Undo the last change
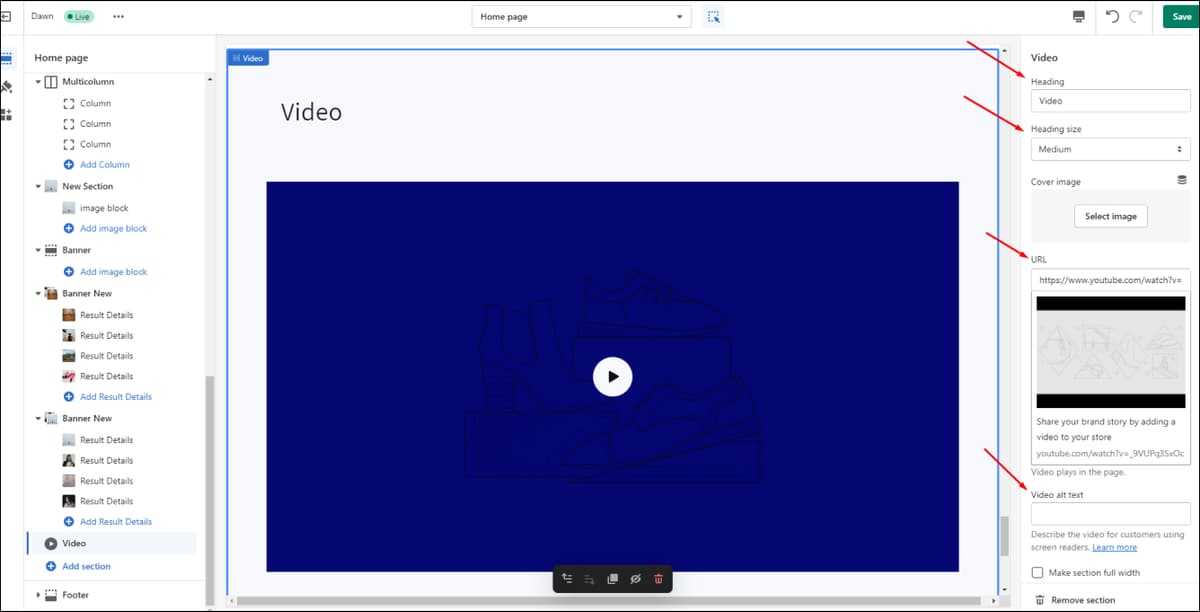1200x612 pixels. [x=1113, y=17]
